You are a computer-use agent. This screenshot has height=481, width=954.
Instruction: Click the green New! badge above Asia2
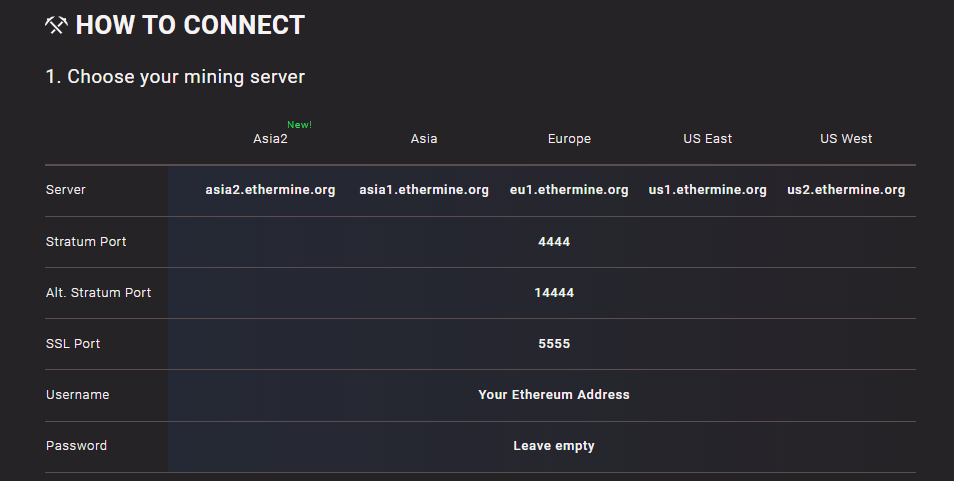pos(299,125)
